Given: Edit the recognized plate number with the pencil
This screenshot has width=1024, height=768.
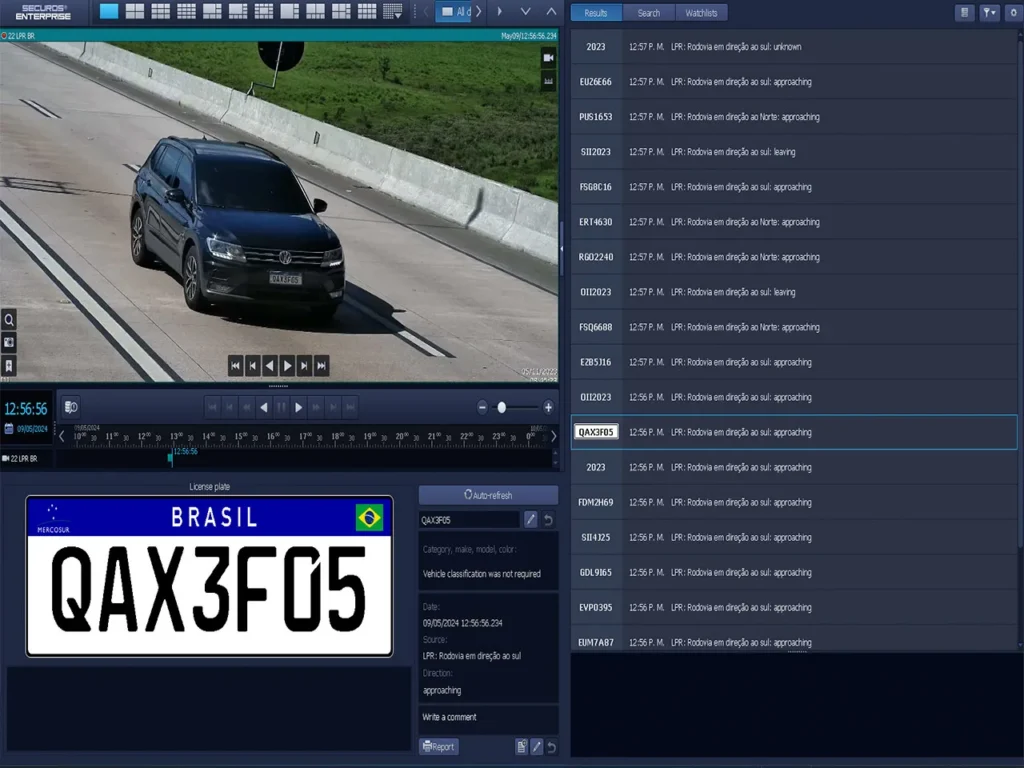Looking at the screenshot, I should coord(530,520).
